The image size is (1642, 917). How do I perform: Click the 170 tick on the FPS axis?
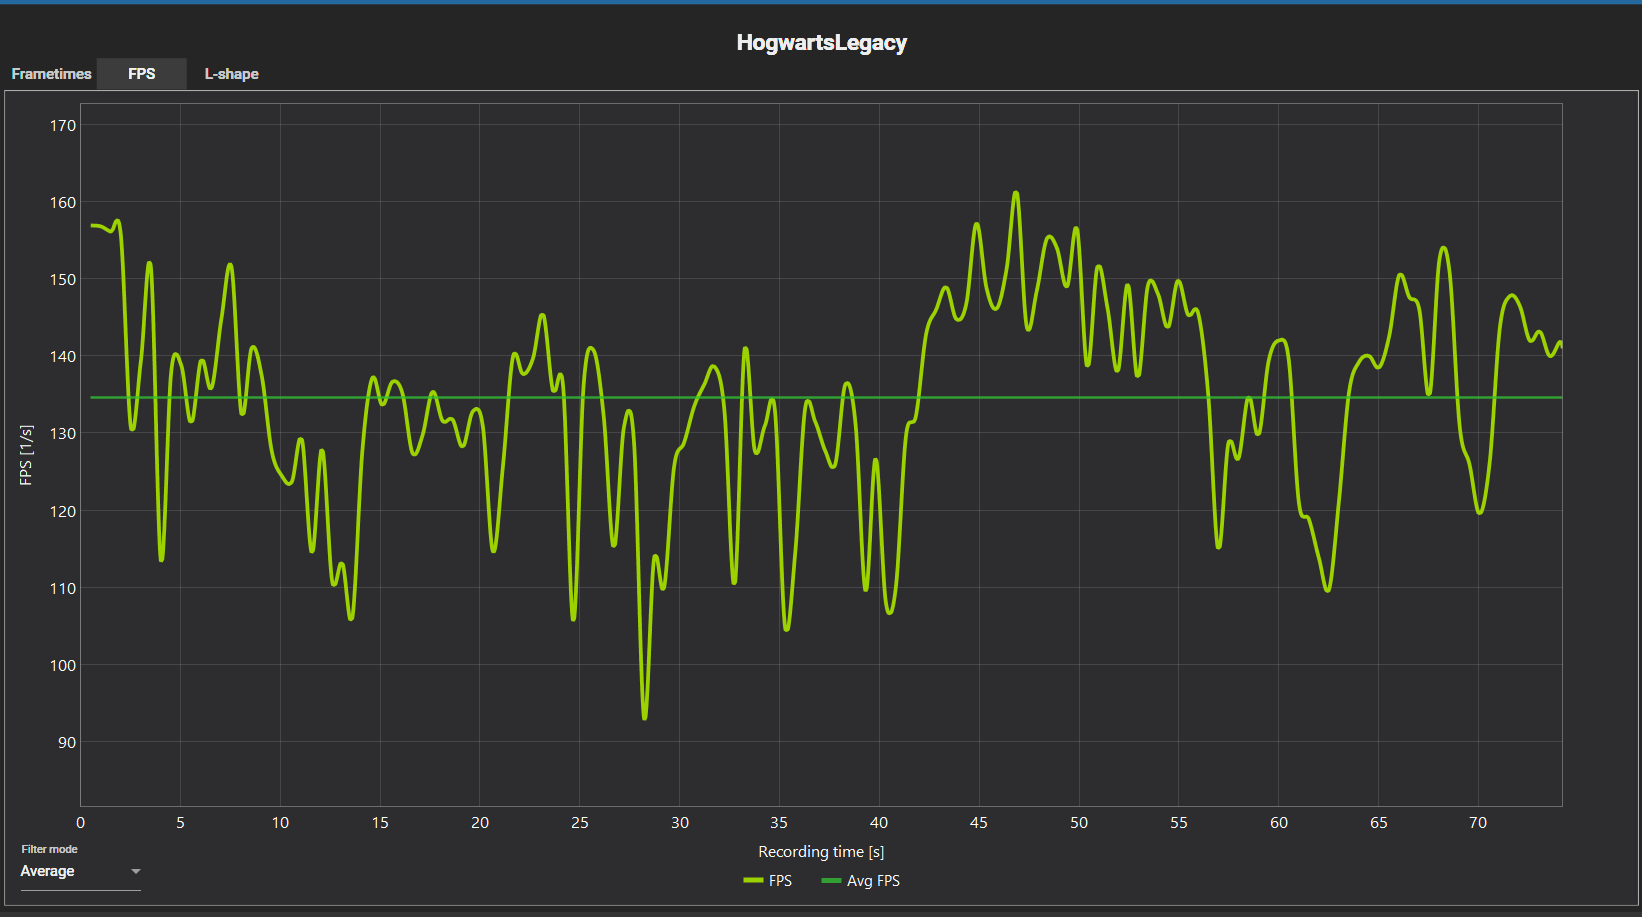point(63,125)
